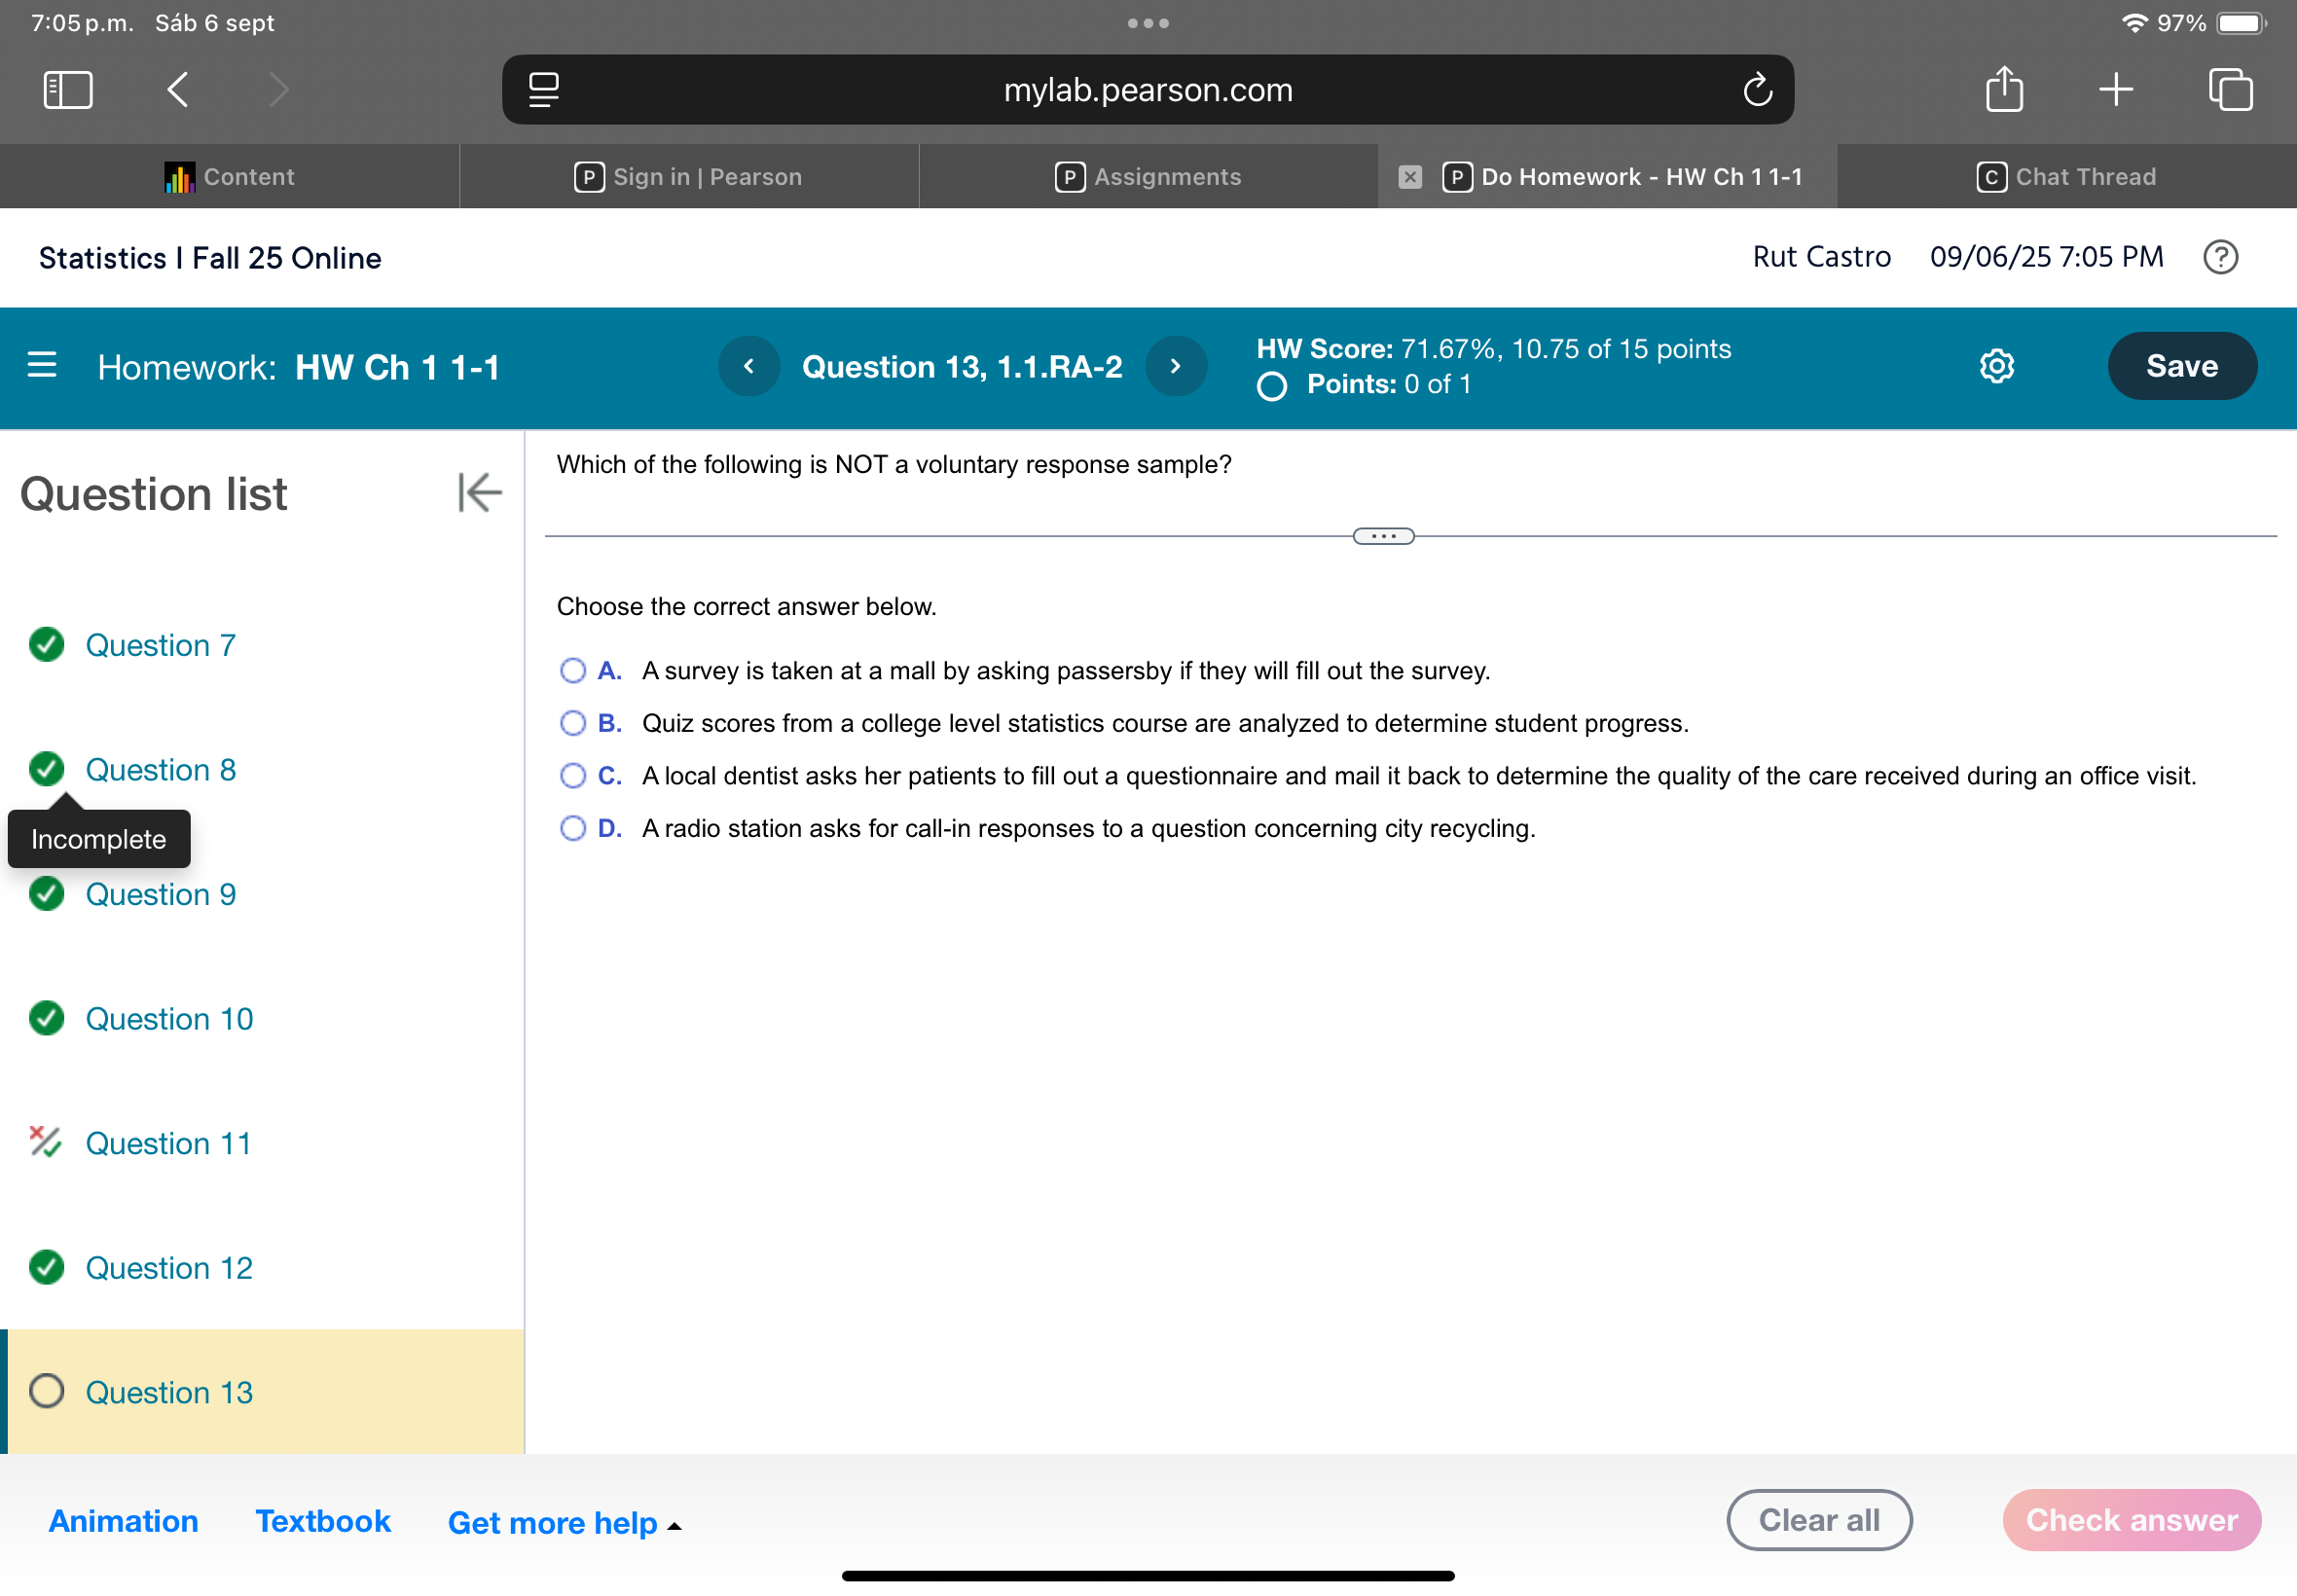This screenshot has height=1596, width=2297.
Task: Close the Do Homework tab
Action: pos(1410,176)
